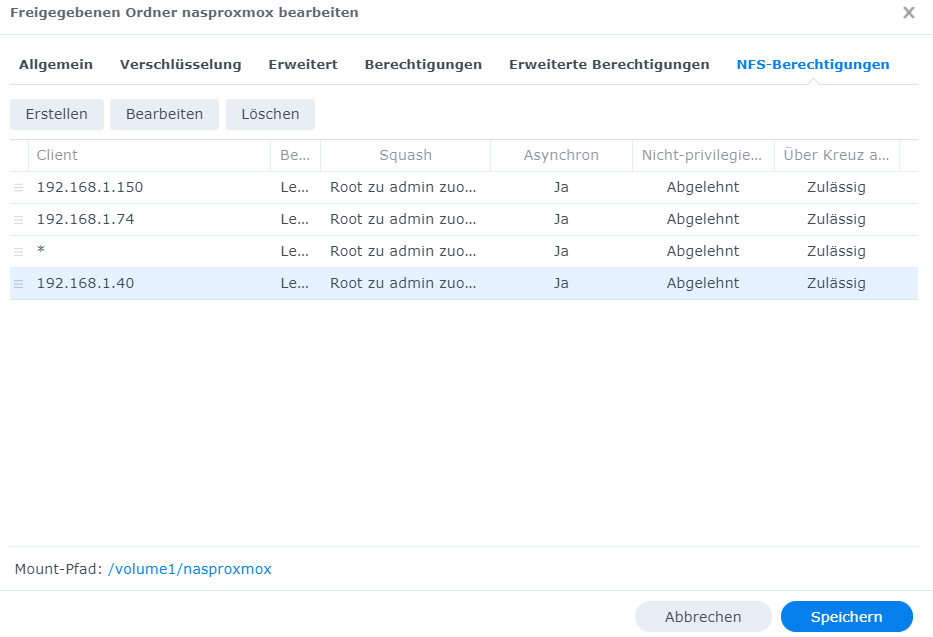The width and height of the screenshot is (933, 637).
Task: Click Squash value in the 192.168.1.74 row
Action: tap(403, 219)
